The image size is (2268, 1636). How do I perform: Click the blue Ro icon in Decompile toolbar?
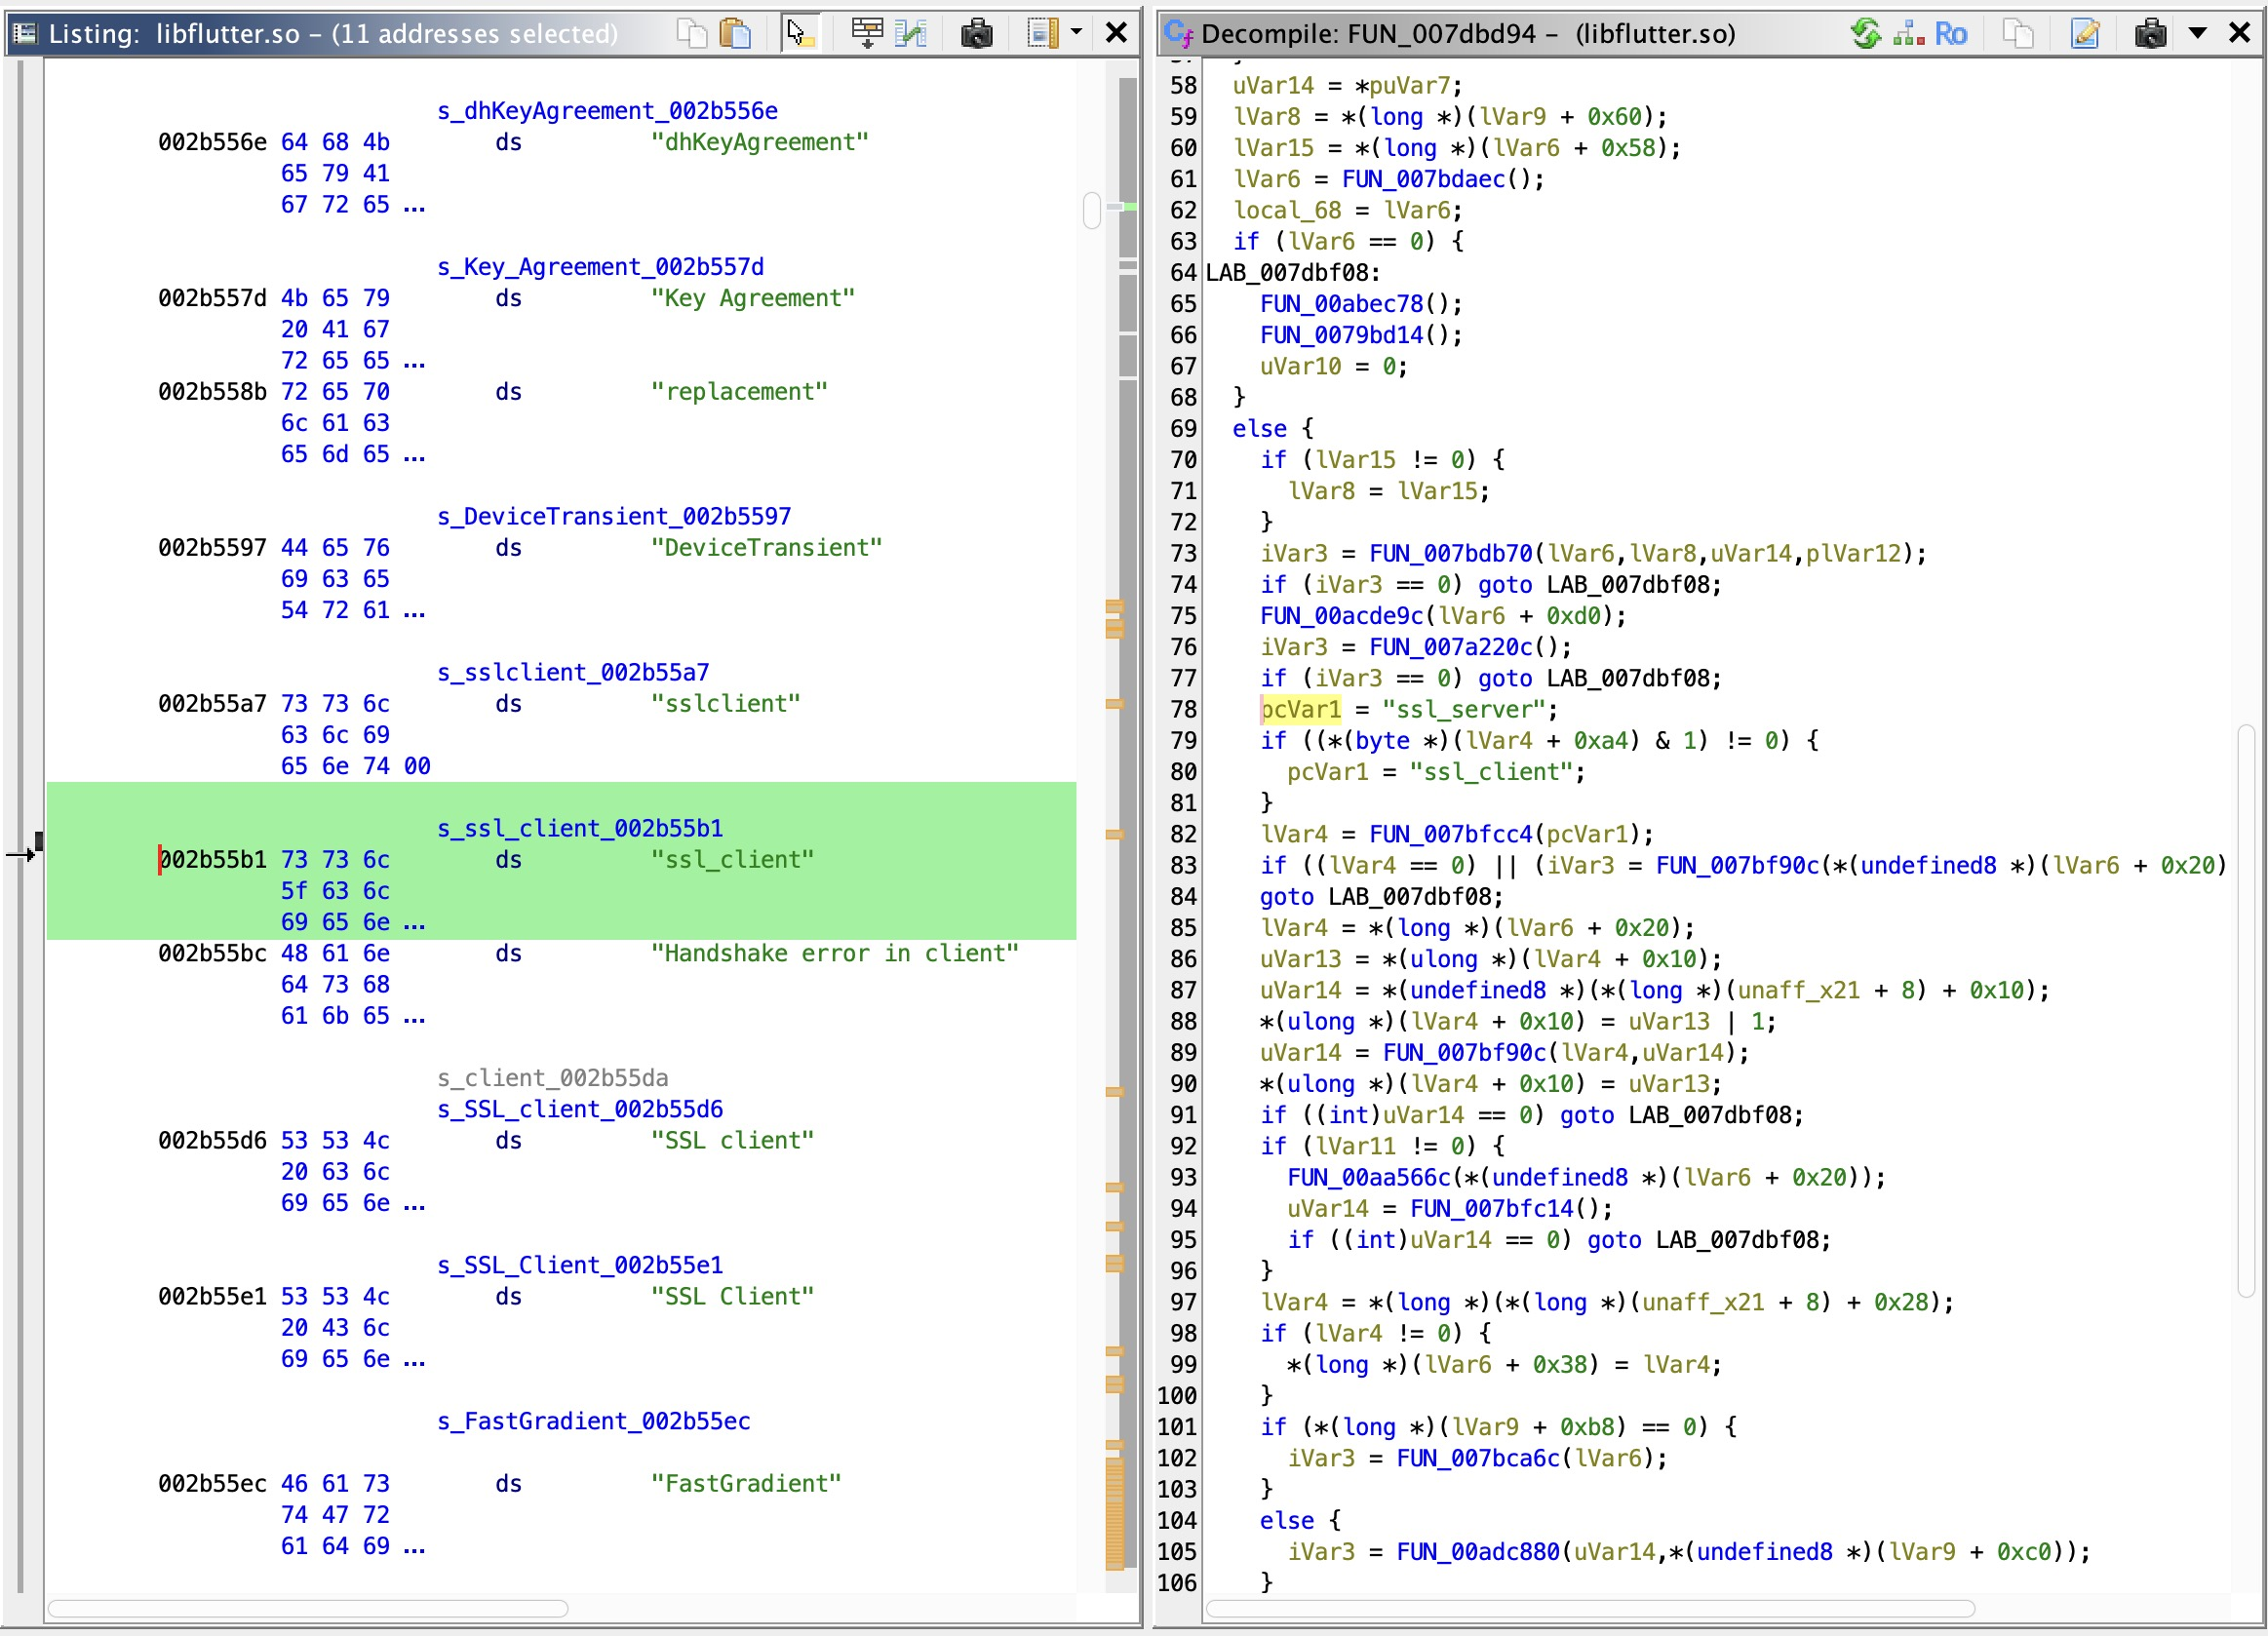[1950, 34]
